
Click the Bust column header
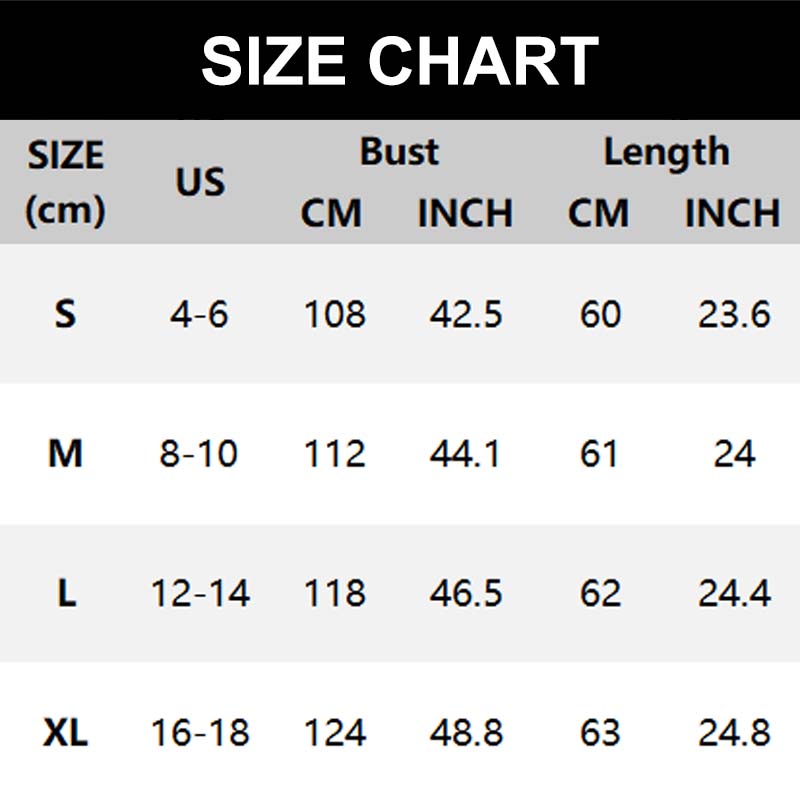click(x=399, y=152)
